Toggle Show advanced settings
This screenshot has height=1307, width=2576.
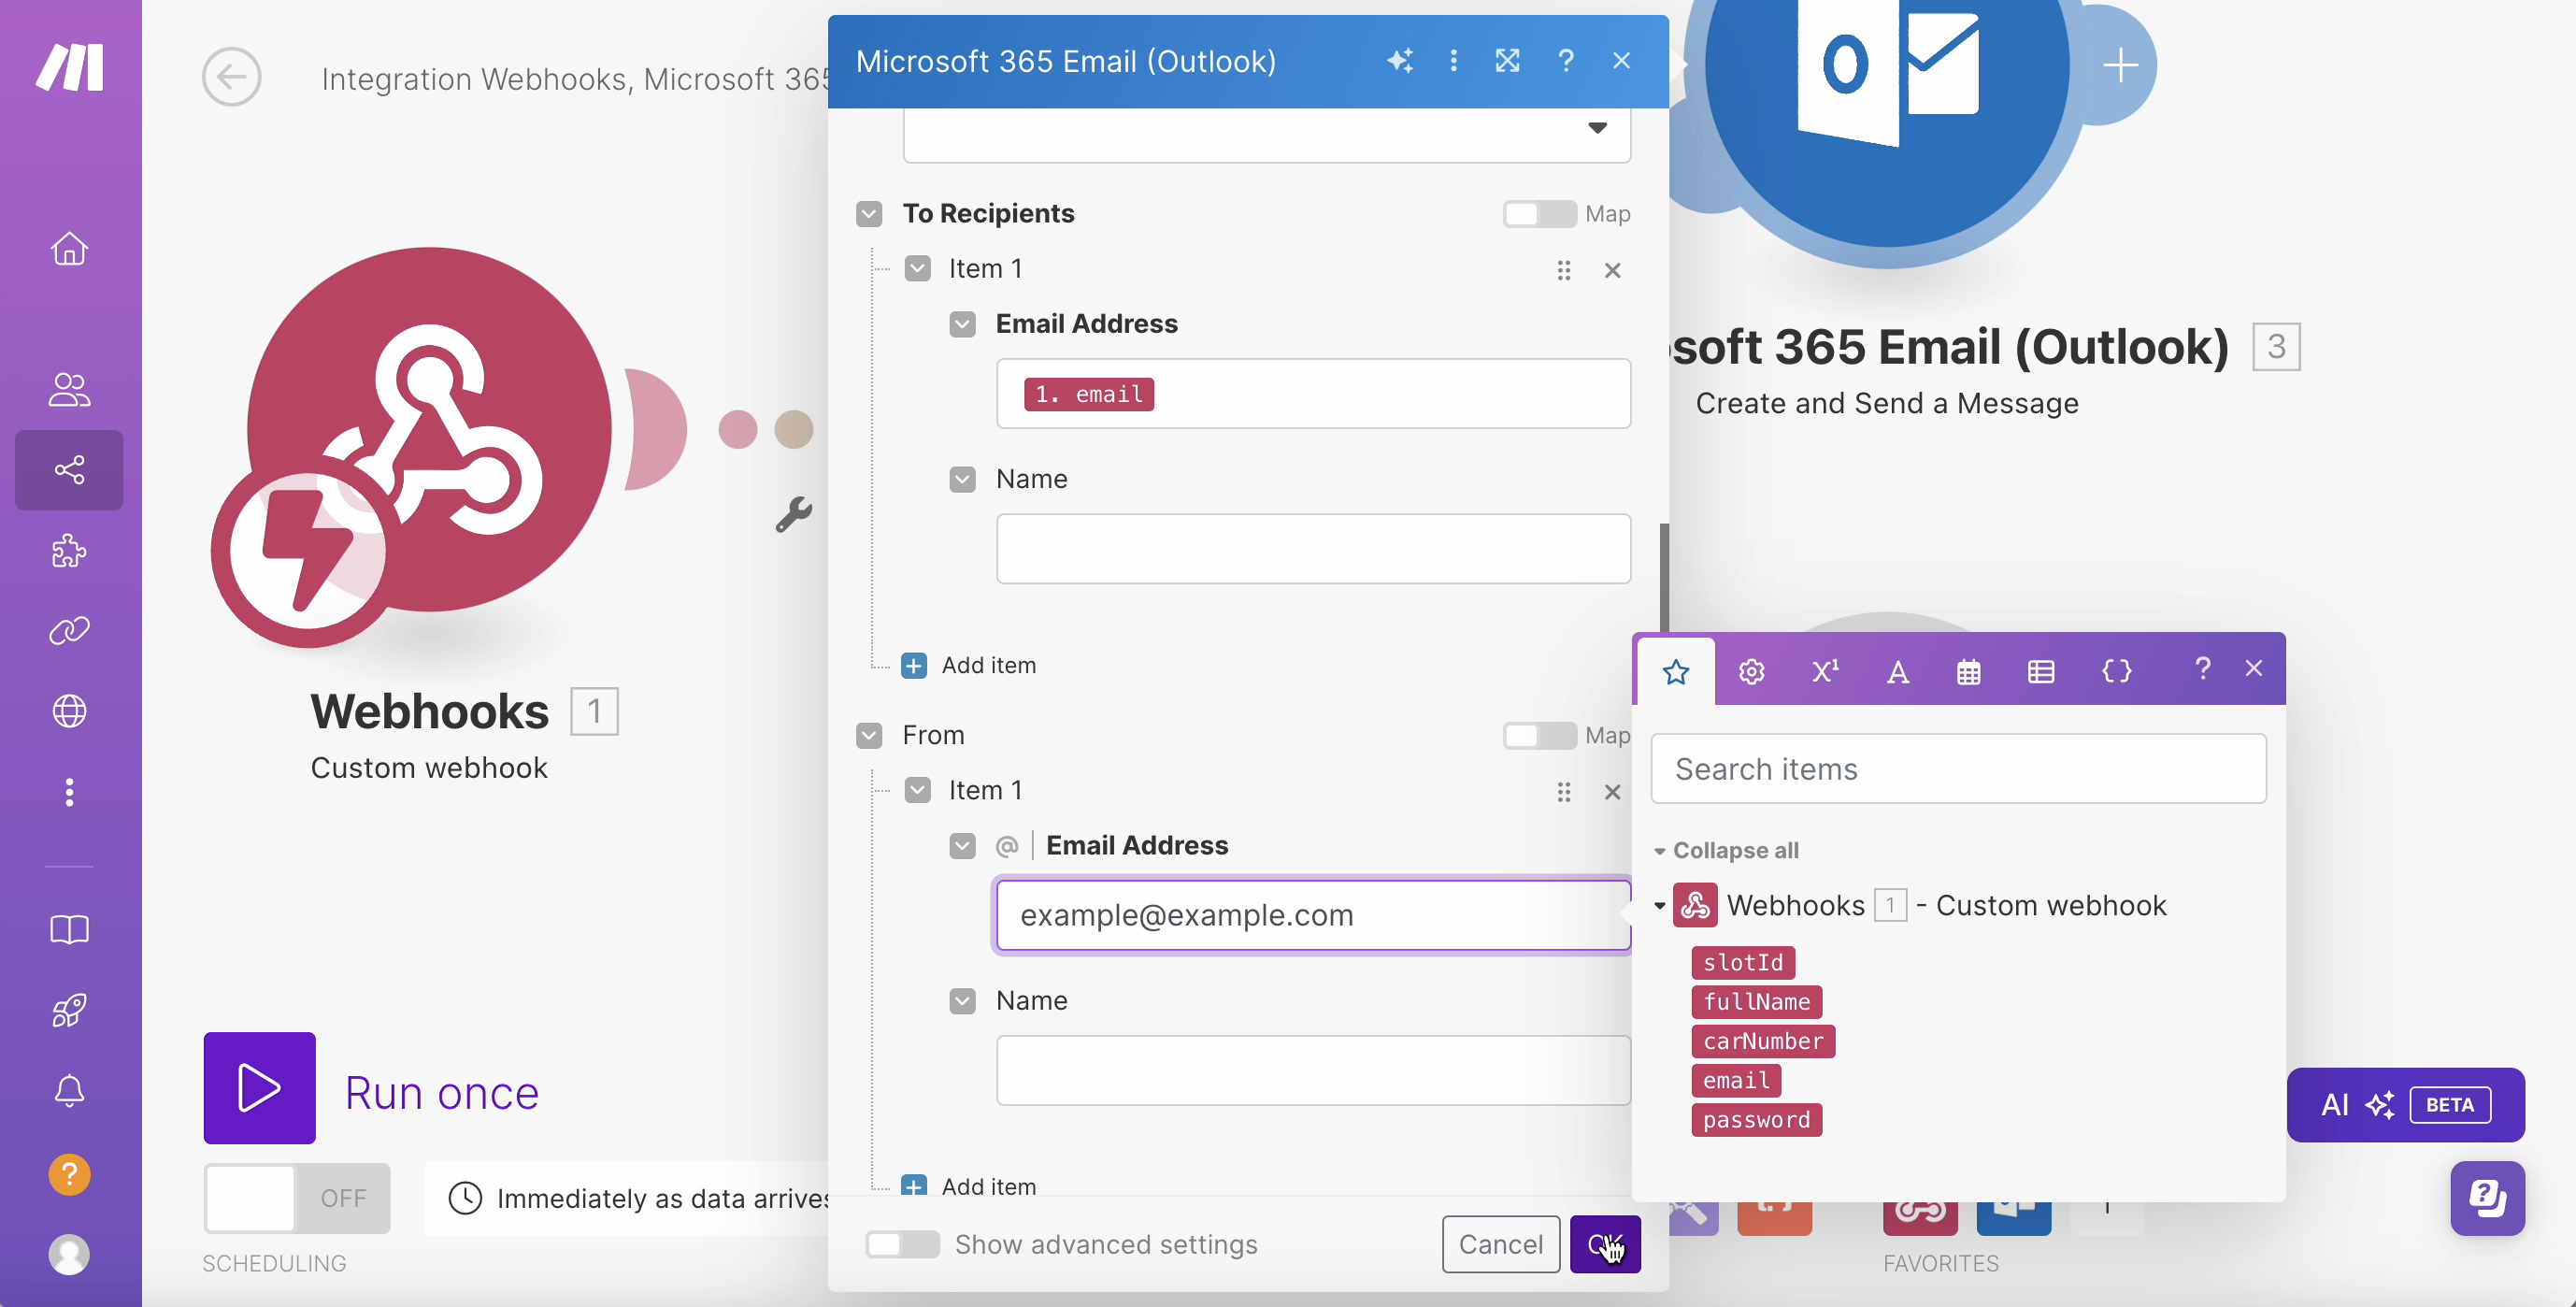[x=902, y=1244]
